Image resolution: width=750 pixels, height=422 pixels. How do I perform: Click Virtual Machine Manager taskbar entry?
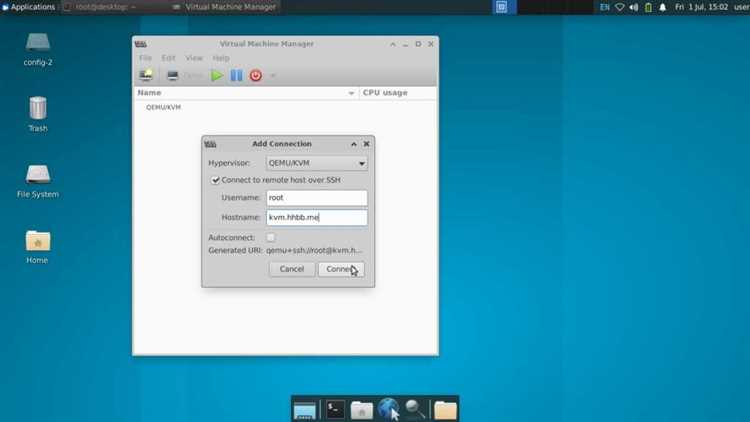[225, 7]
